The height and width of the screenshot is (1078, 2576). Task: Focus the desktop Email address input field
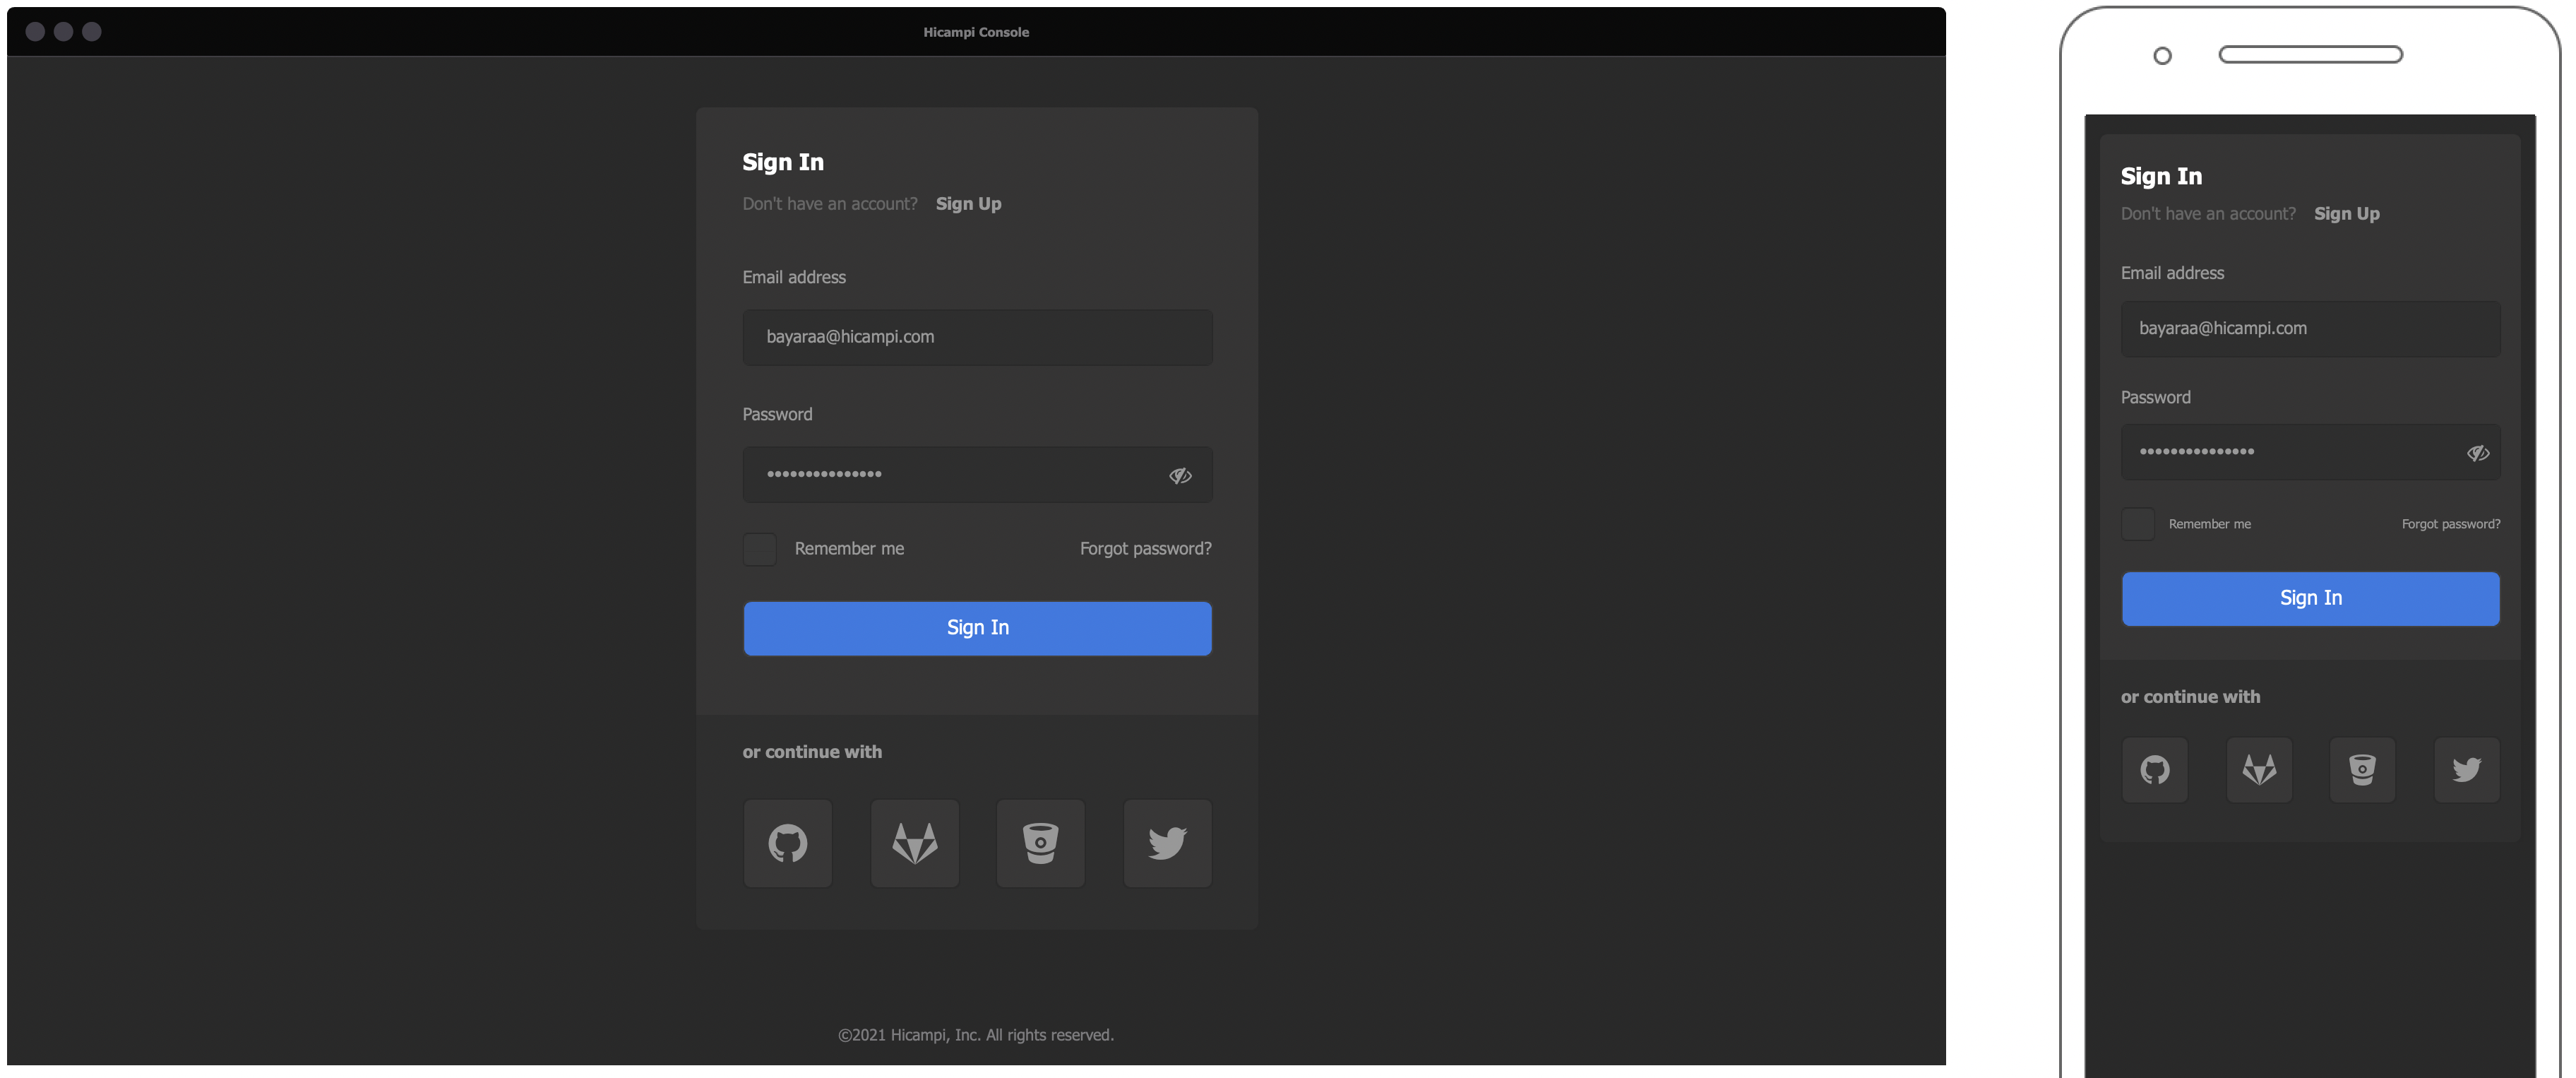[976, 337]
